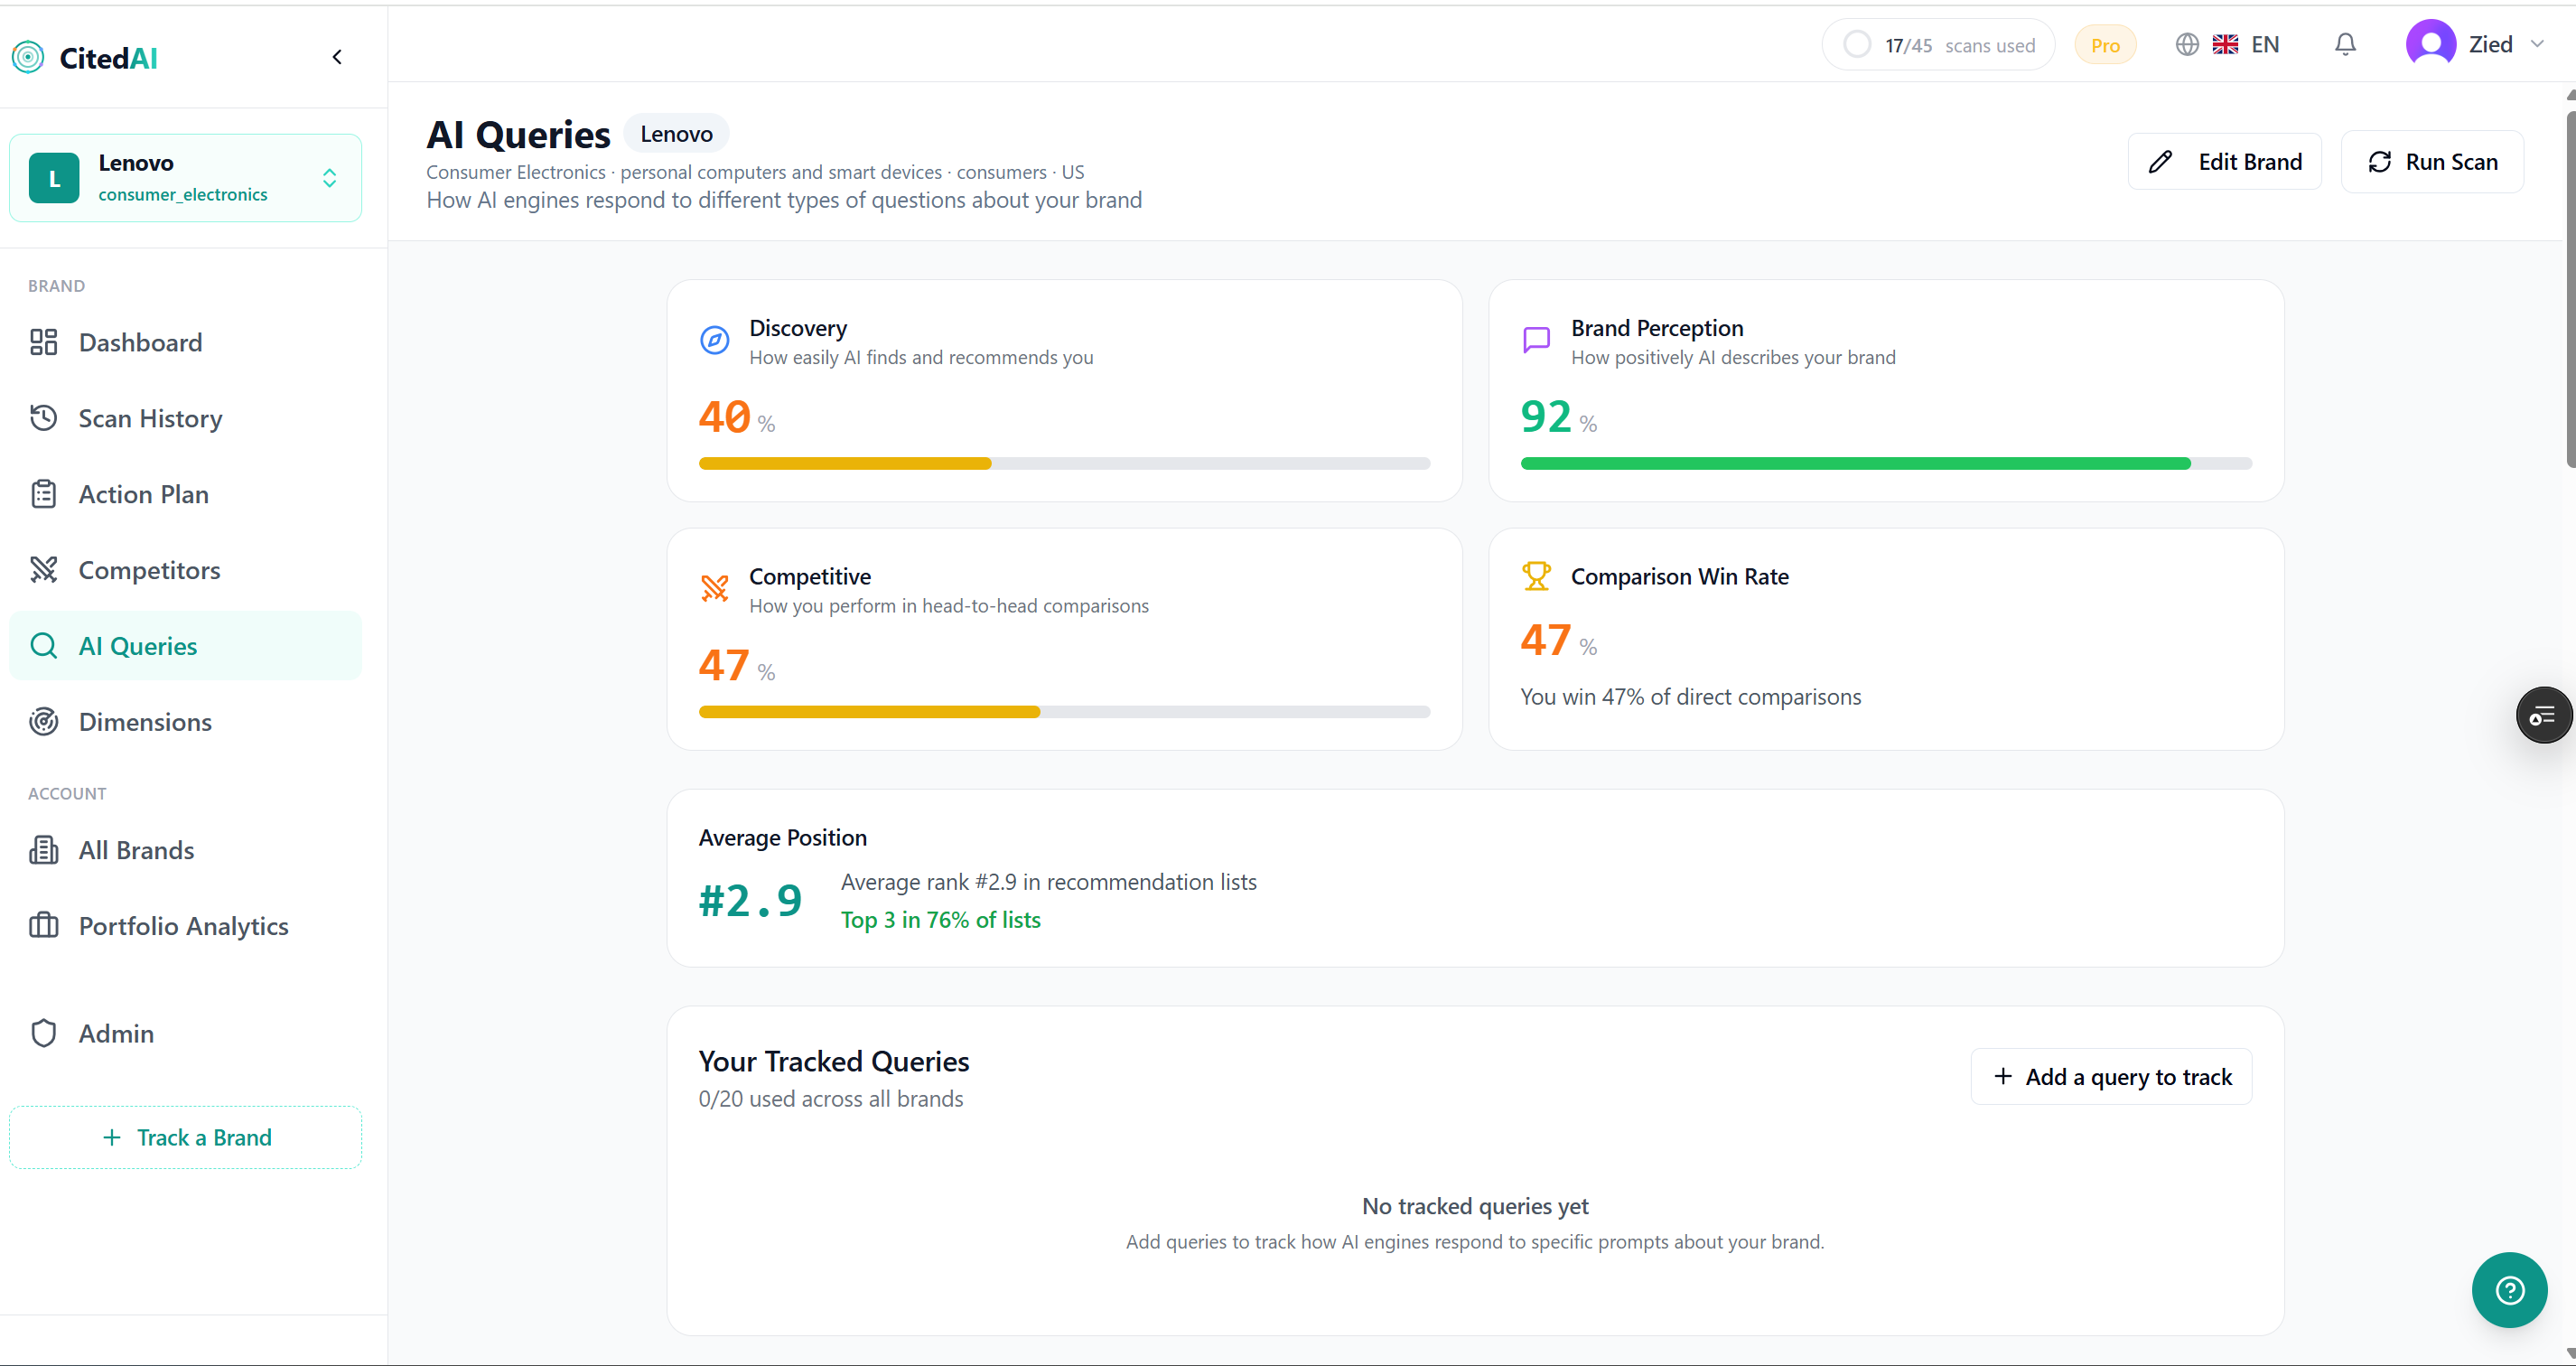The image size is (2576, 1366).
Task: Click the Track a Brand button
Action: [x=186, y=1137]
